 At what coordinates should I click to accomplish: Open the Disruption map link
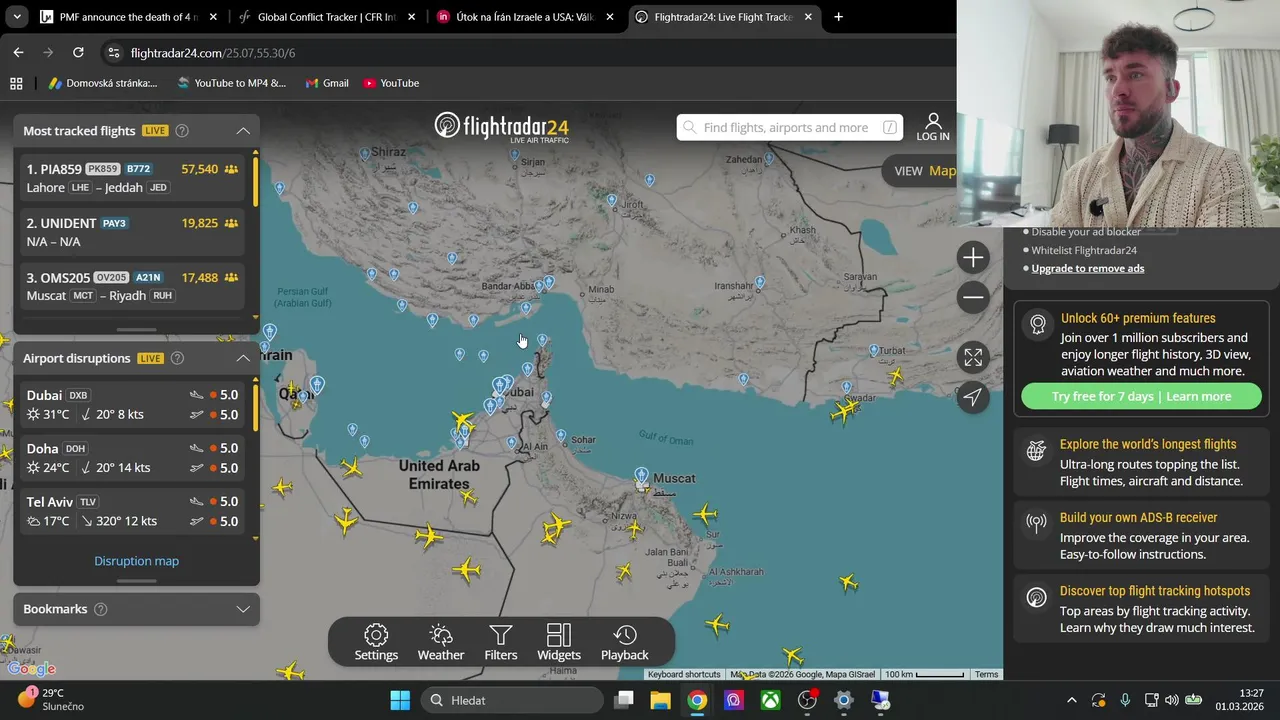pos(136,561)
